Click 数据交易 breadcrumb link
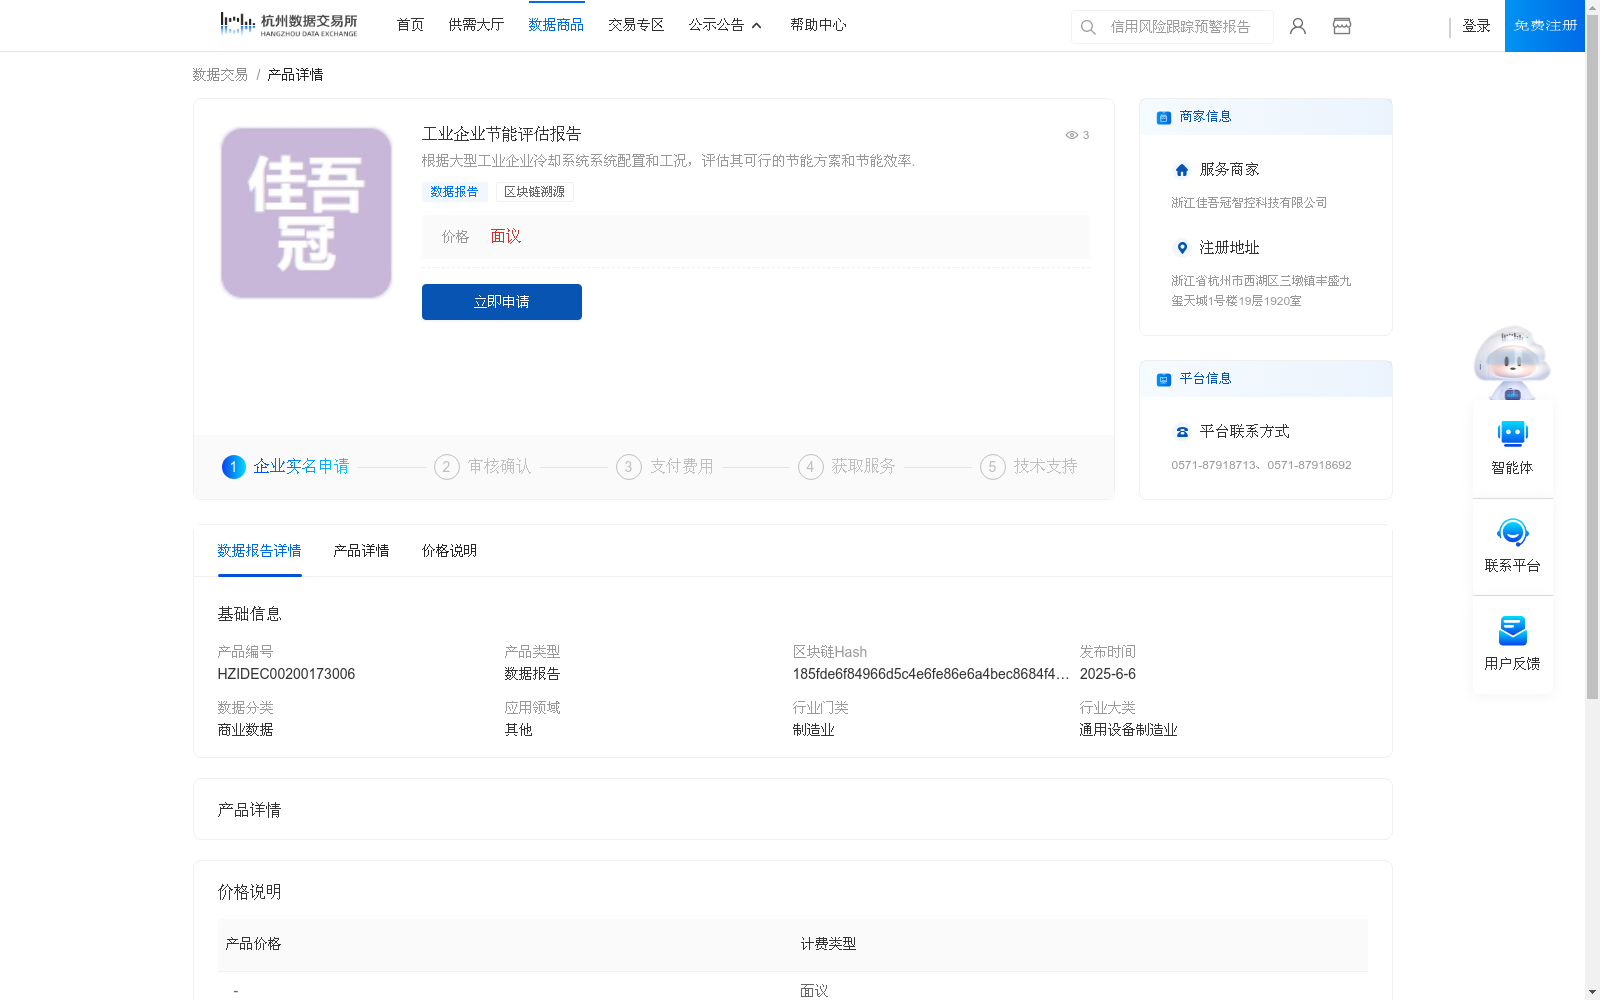This screenshot has width=1600, height=1000. click(x=220, y=75)
